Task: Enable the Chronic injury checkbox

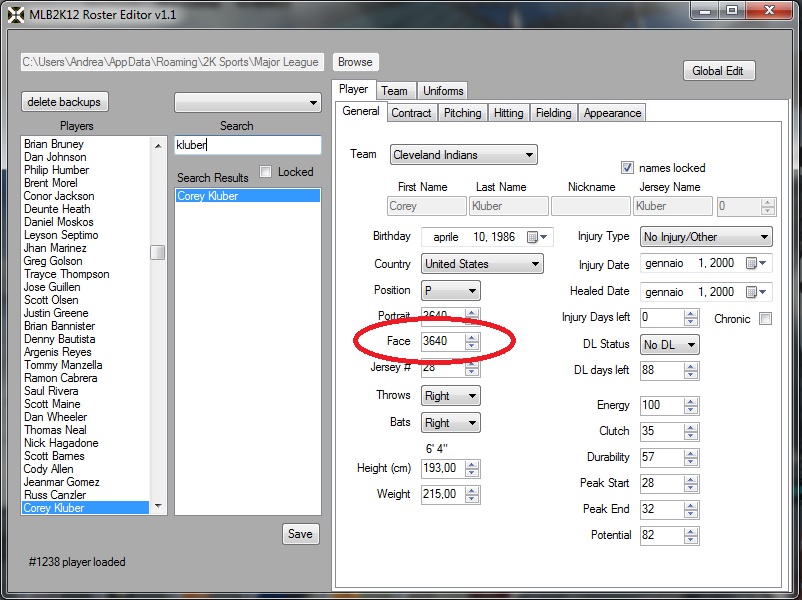Action: 766,319
